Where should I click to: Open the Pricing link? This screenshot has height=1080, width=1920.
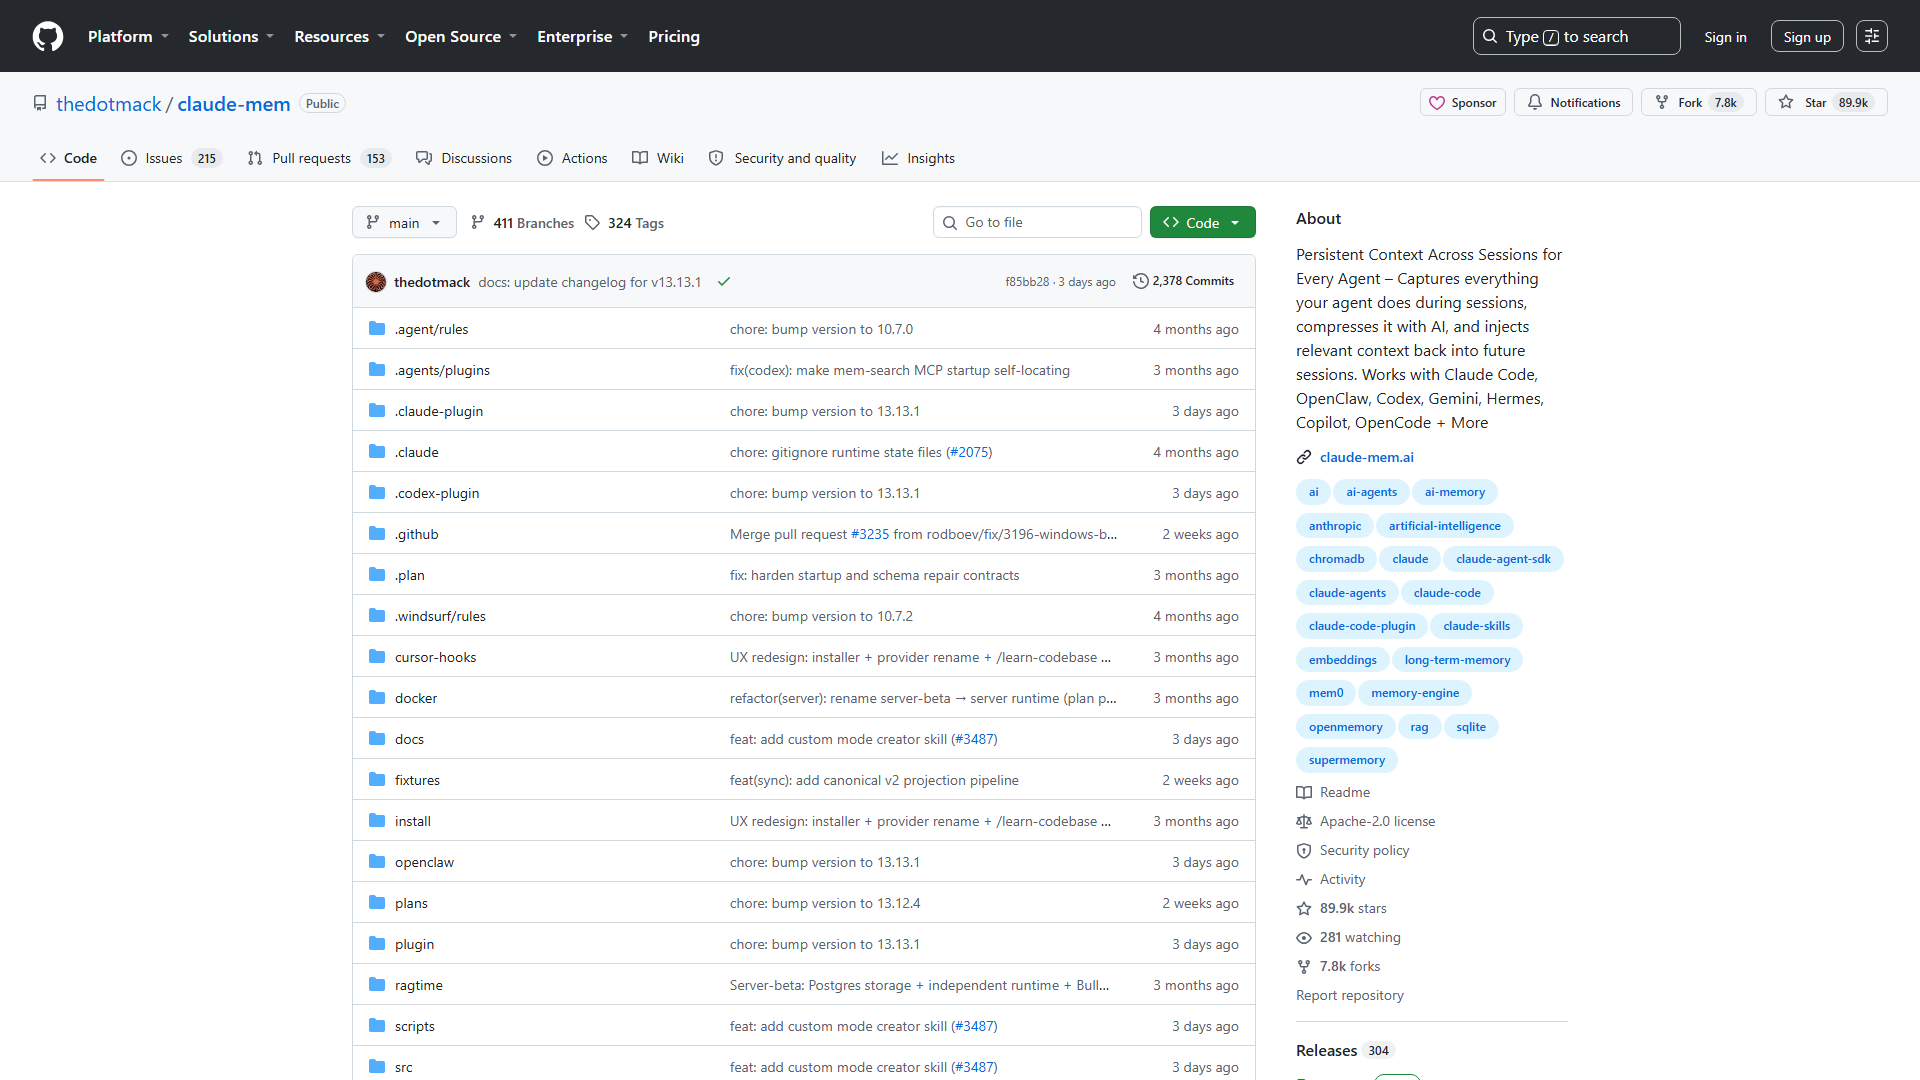[x=674, y=36]
